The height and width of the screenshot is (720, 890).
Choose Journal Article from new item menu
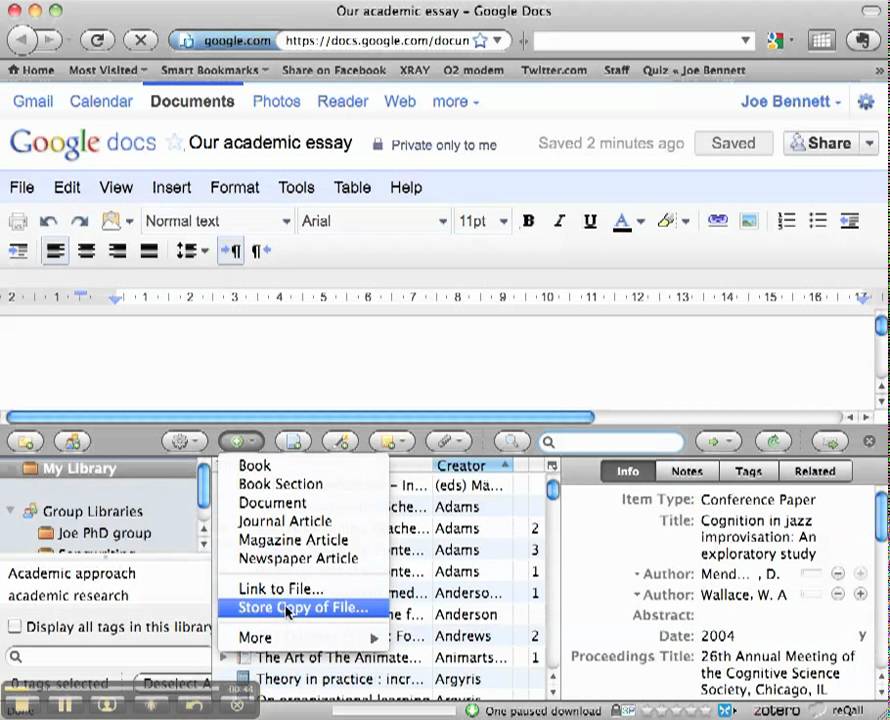coord(285,521)
